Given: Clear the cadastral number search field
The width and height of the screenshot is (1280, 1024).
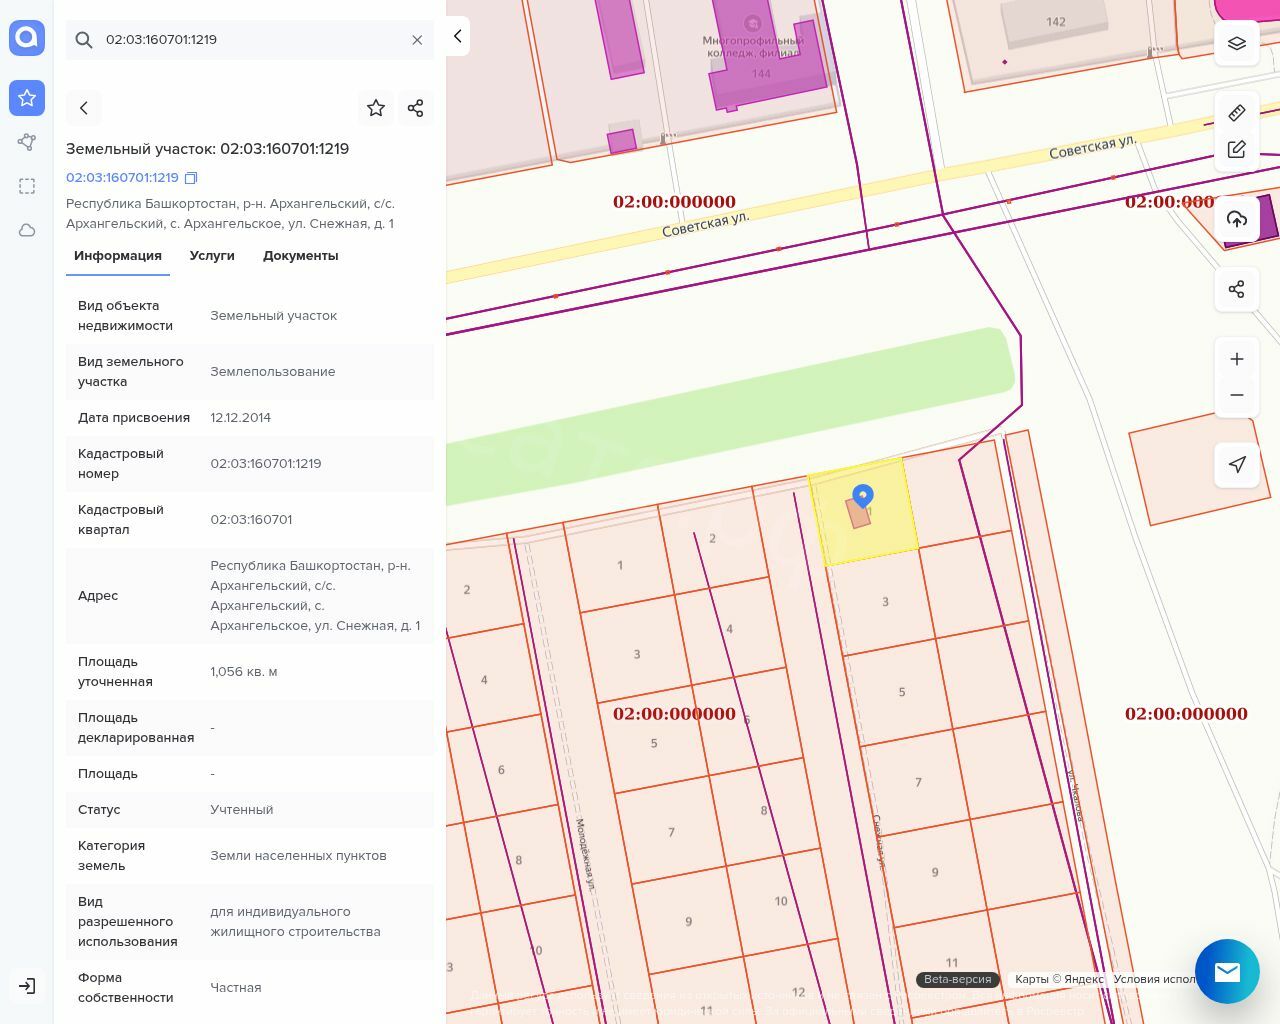Looking at the screenshot, I should pos(417,40).
